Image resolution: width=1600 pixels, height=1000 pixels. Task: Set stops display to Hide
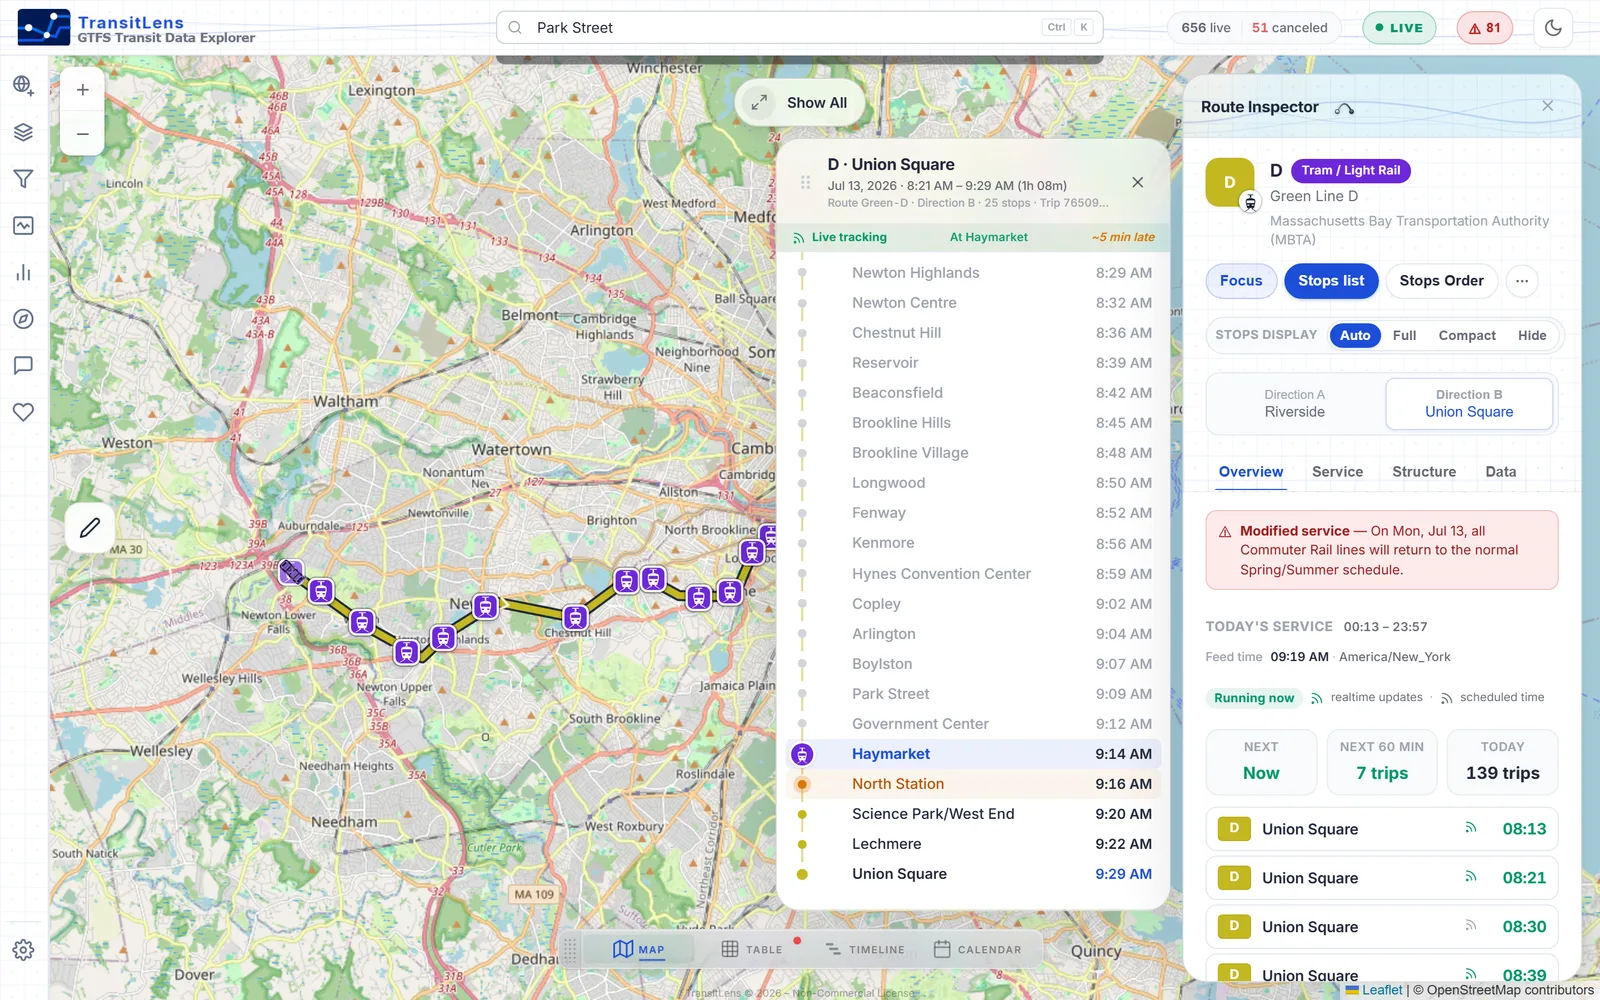coord(1531,336)
